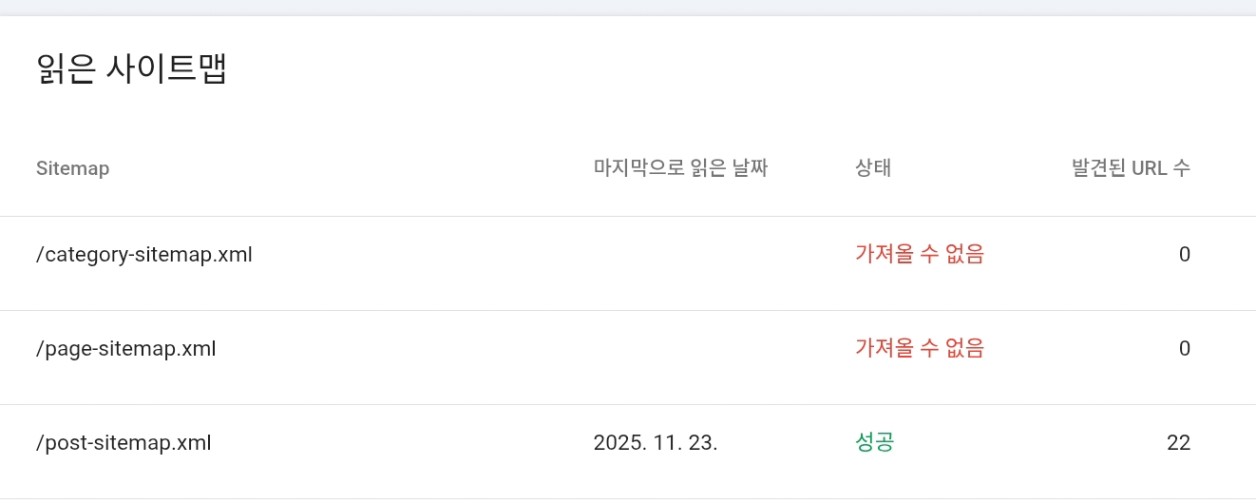Click the URL count 0 for page-sitemap
1256x504 pixels.
1184,349
